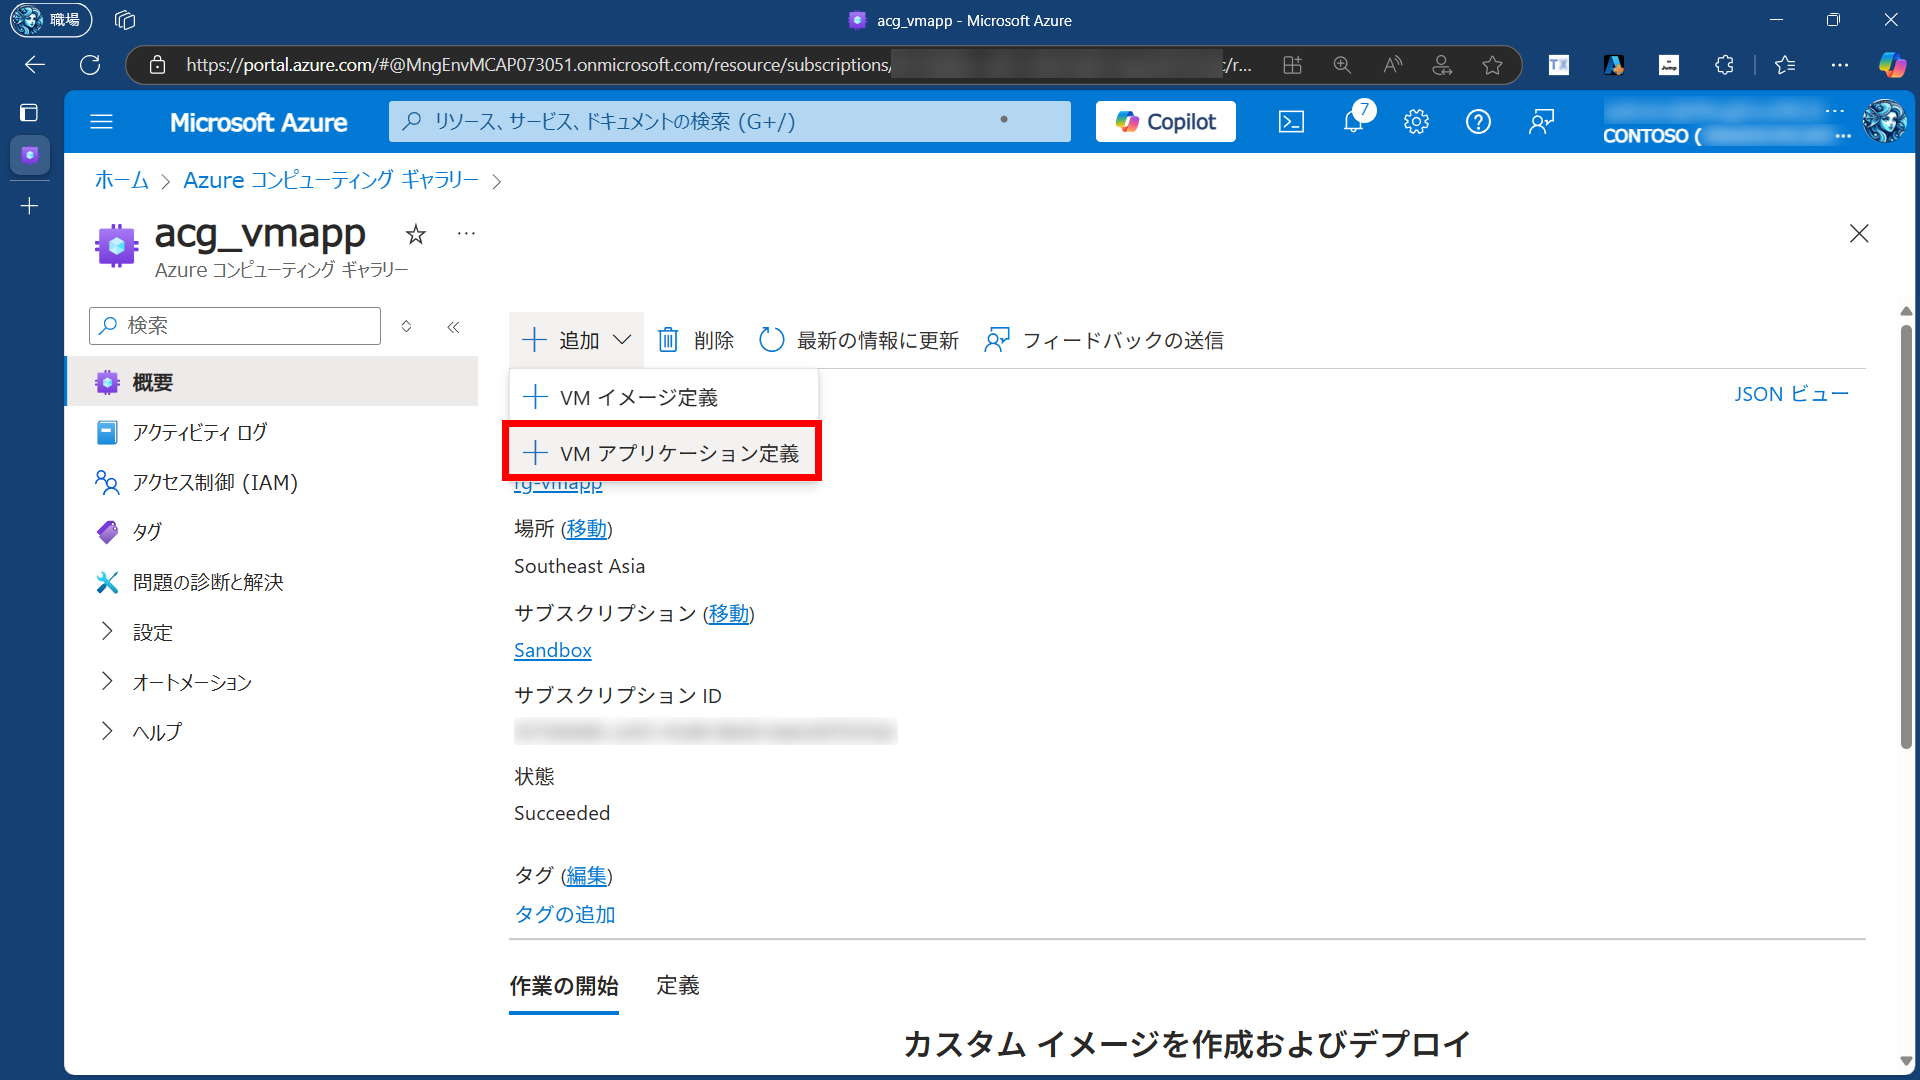Click the 編集 link next to タグ
The height and width of the screenshot is (1080, 1920).
pyautogui.click(x=587, y=876)
